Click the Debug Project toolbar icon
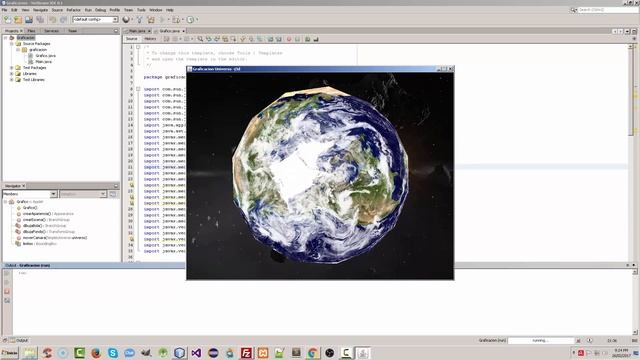This screenshot has width=640, height=360. point(176,20)
